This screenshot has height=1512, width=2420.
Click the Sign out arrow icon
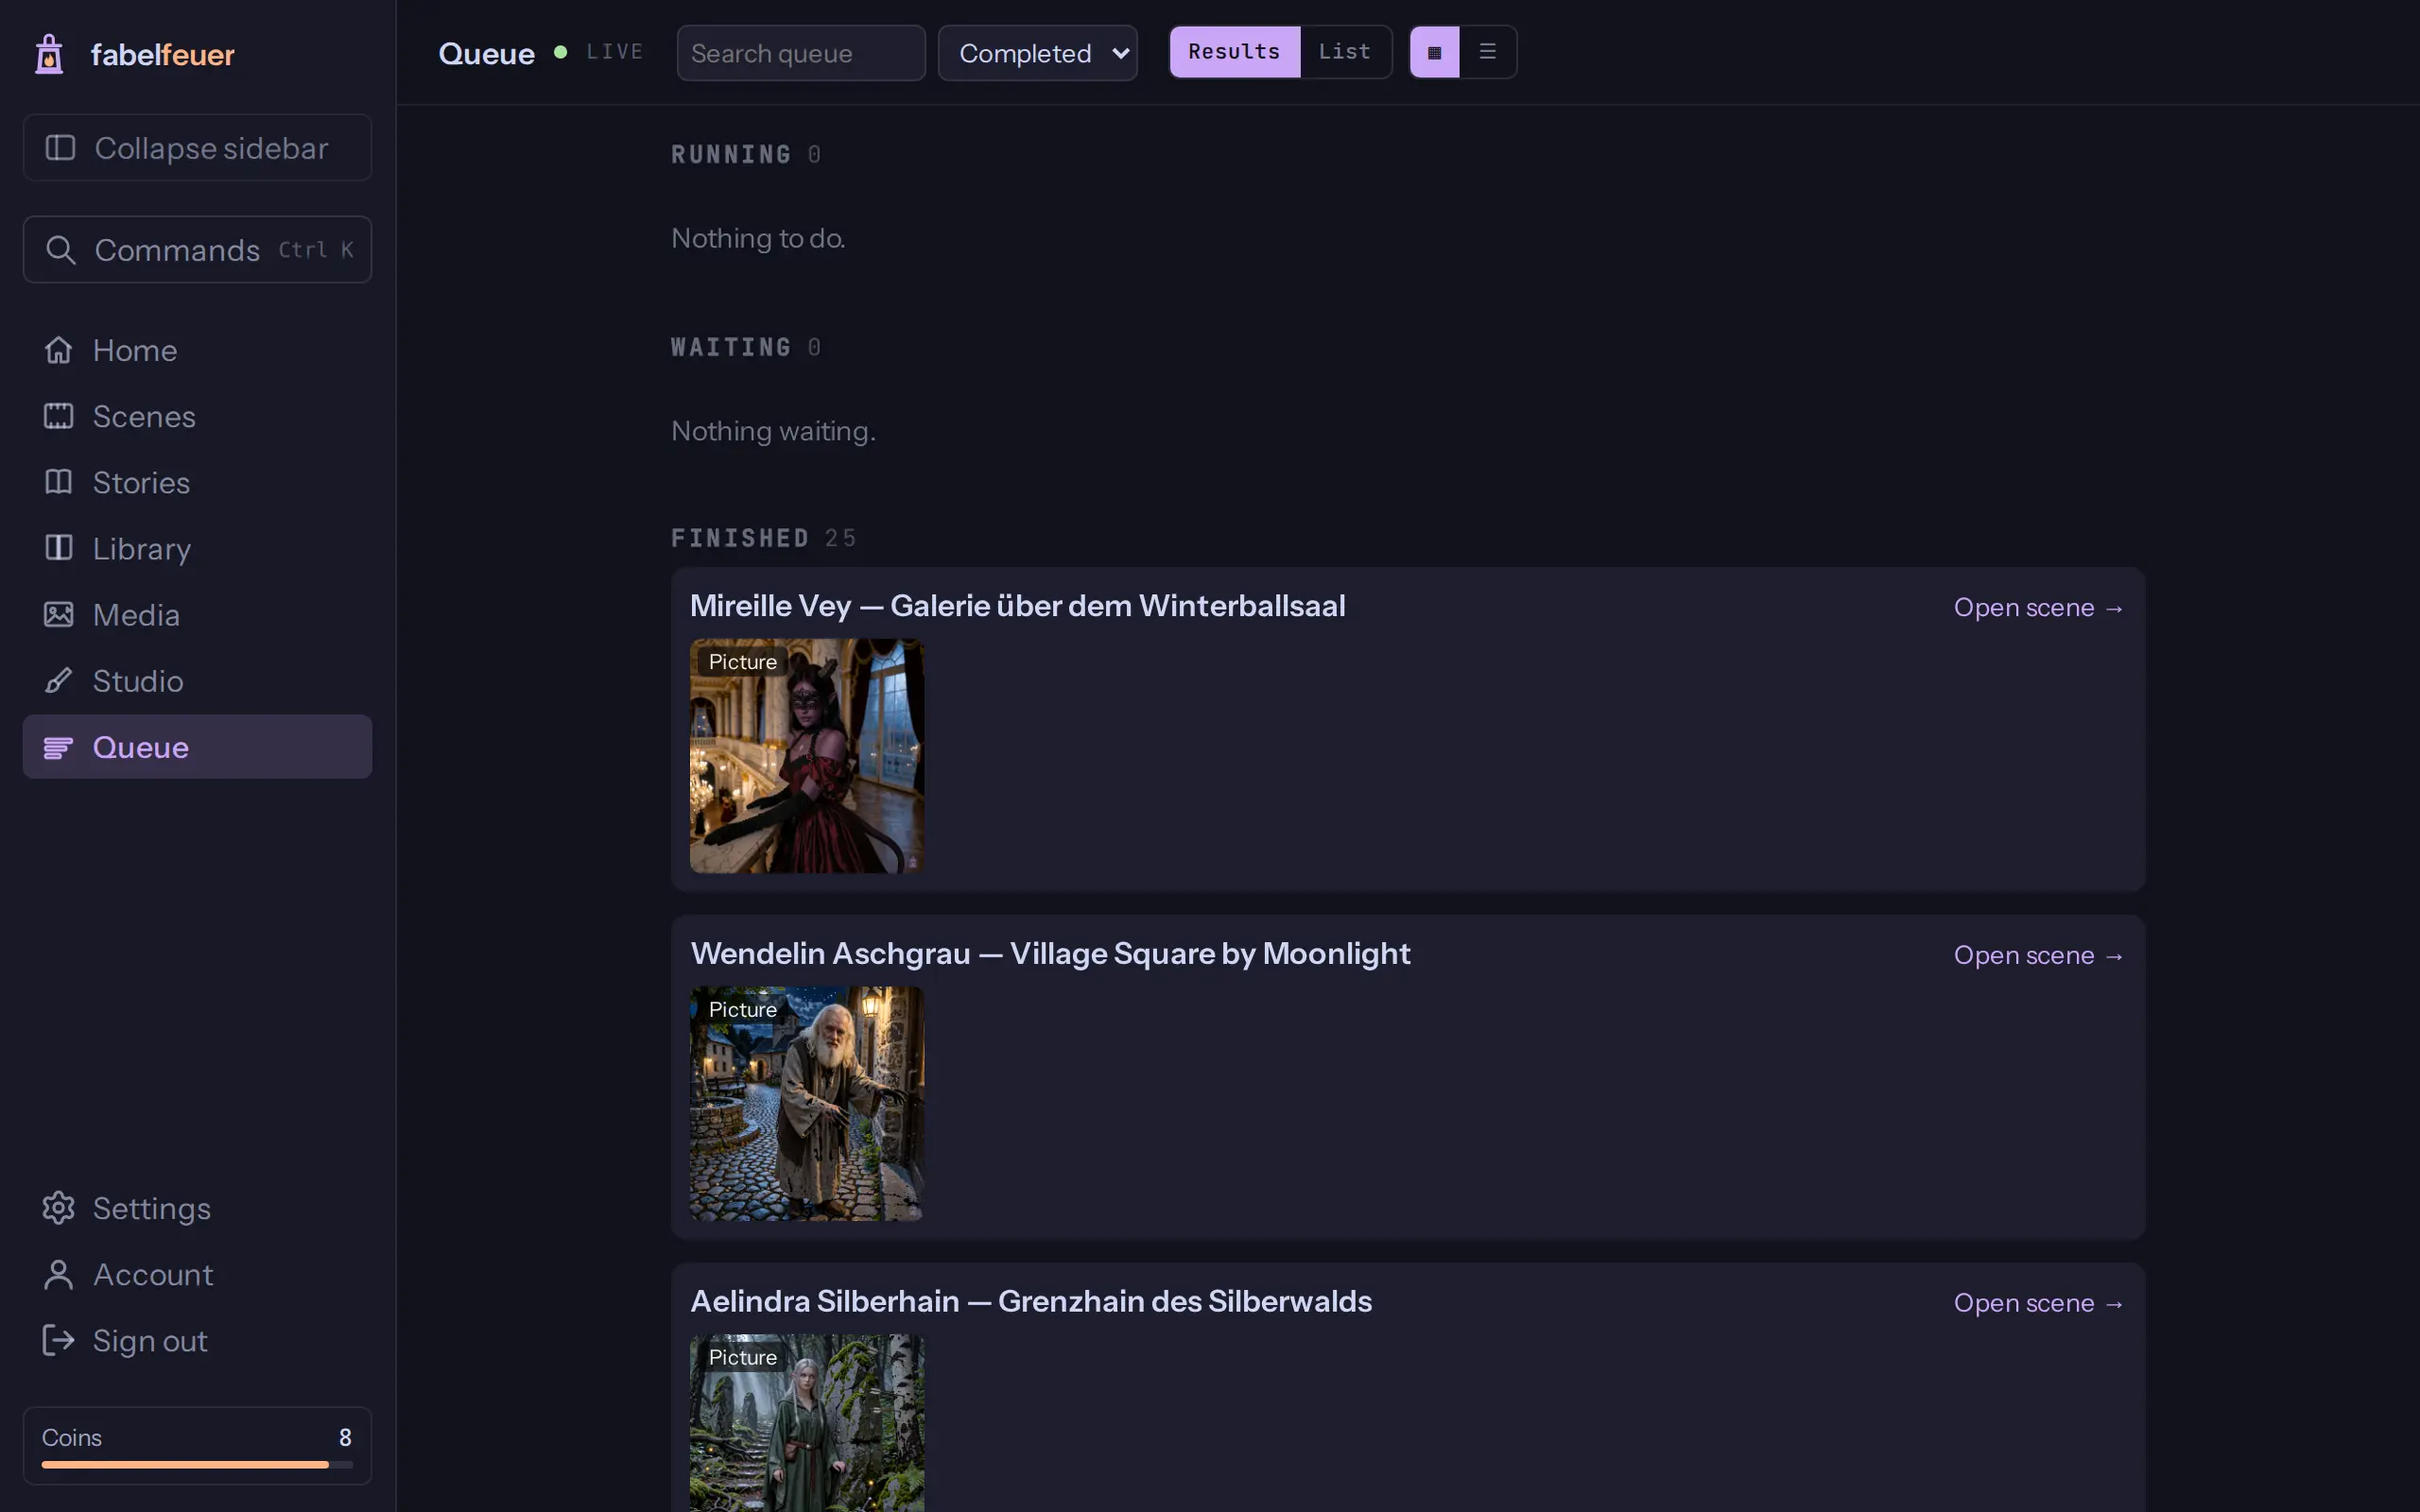coord(58,1340)
